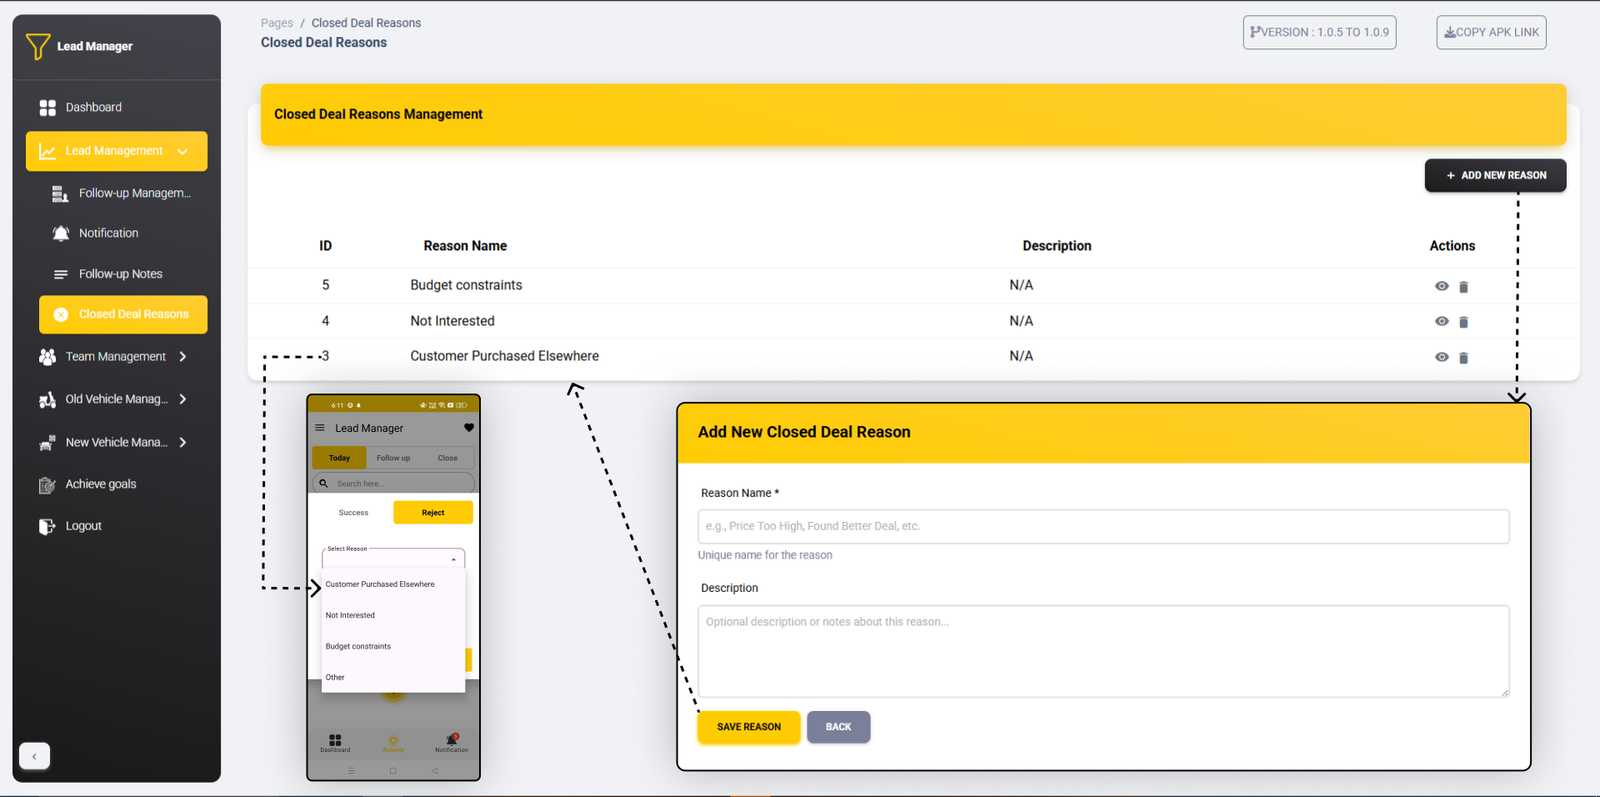The height and width of the screenshot is (797, 1600).
Task: Open the Follow-up Management page
Action: (134, 193)
